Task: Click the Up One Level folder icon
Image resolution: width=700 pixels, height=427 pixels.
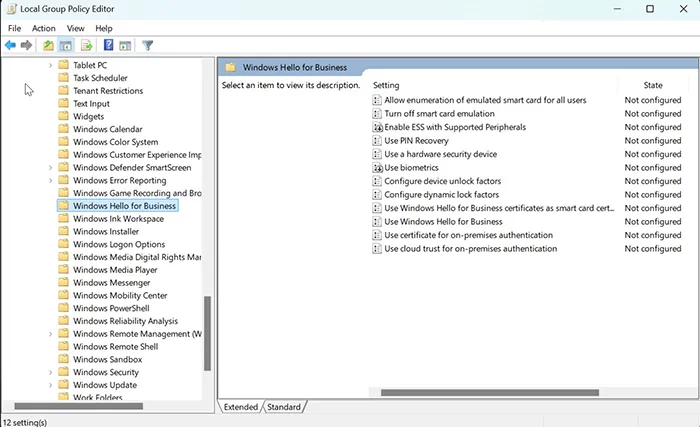Action: [48, 45]
